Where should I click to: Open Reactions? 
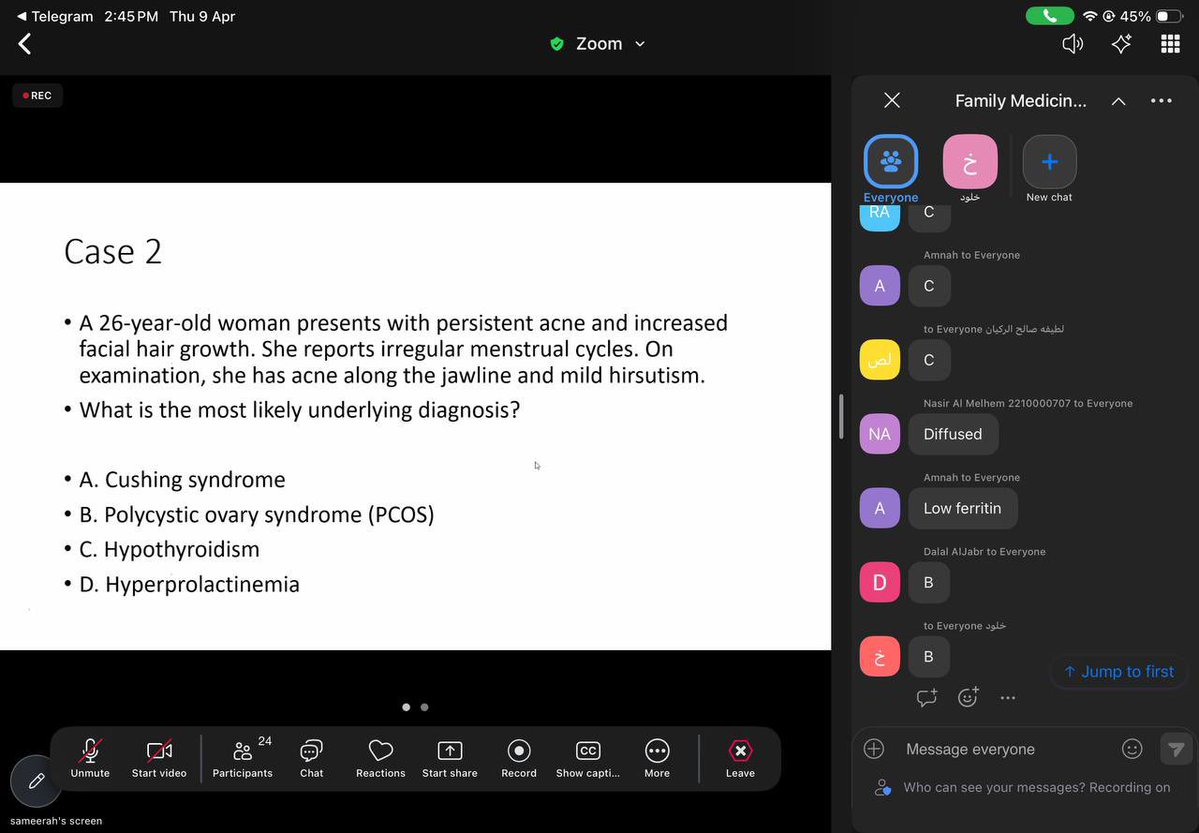381,759
